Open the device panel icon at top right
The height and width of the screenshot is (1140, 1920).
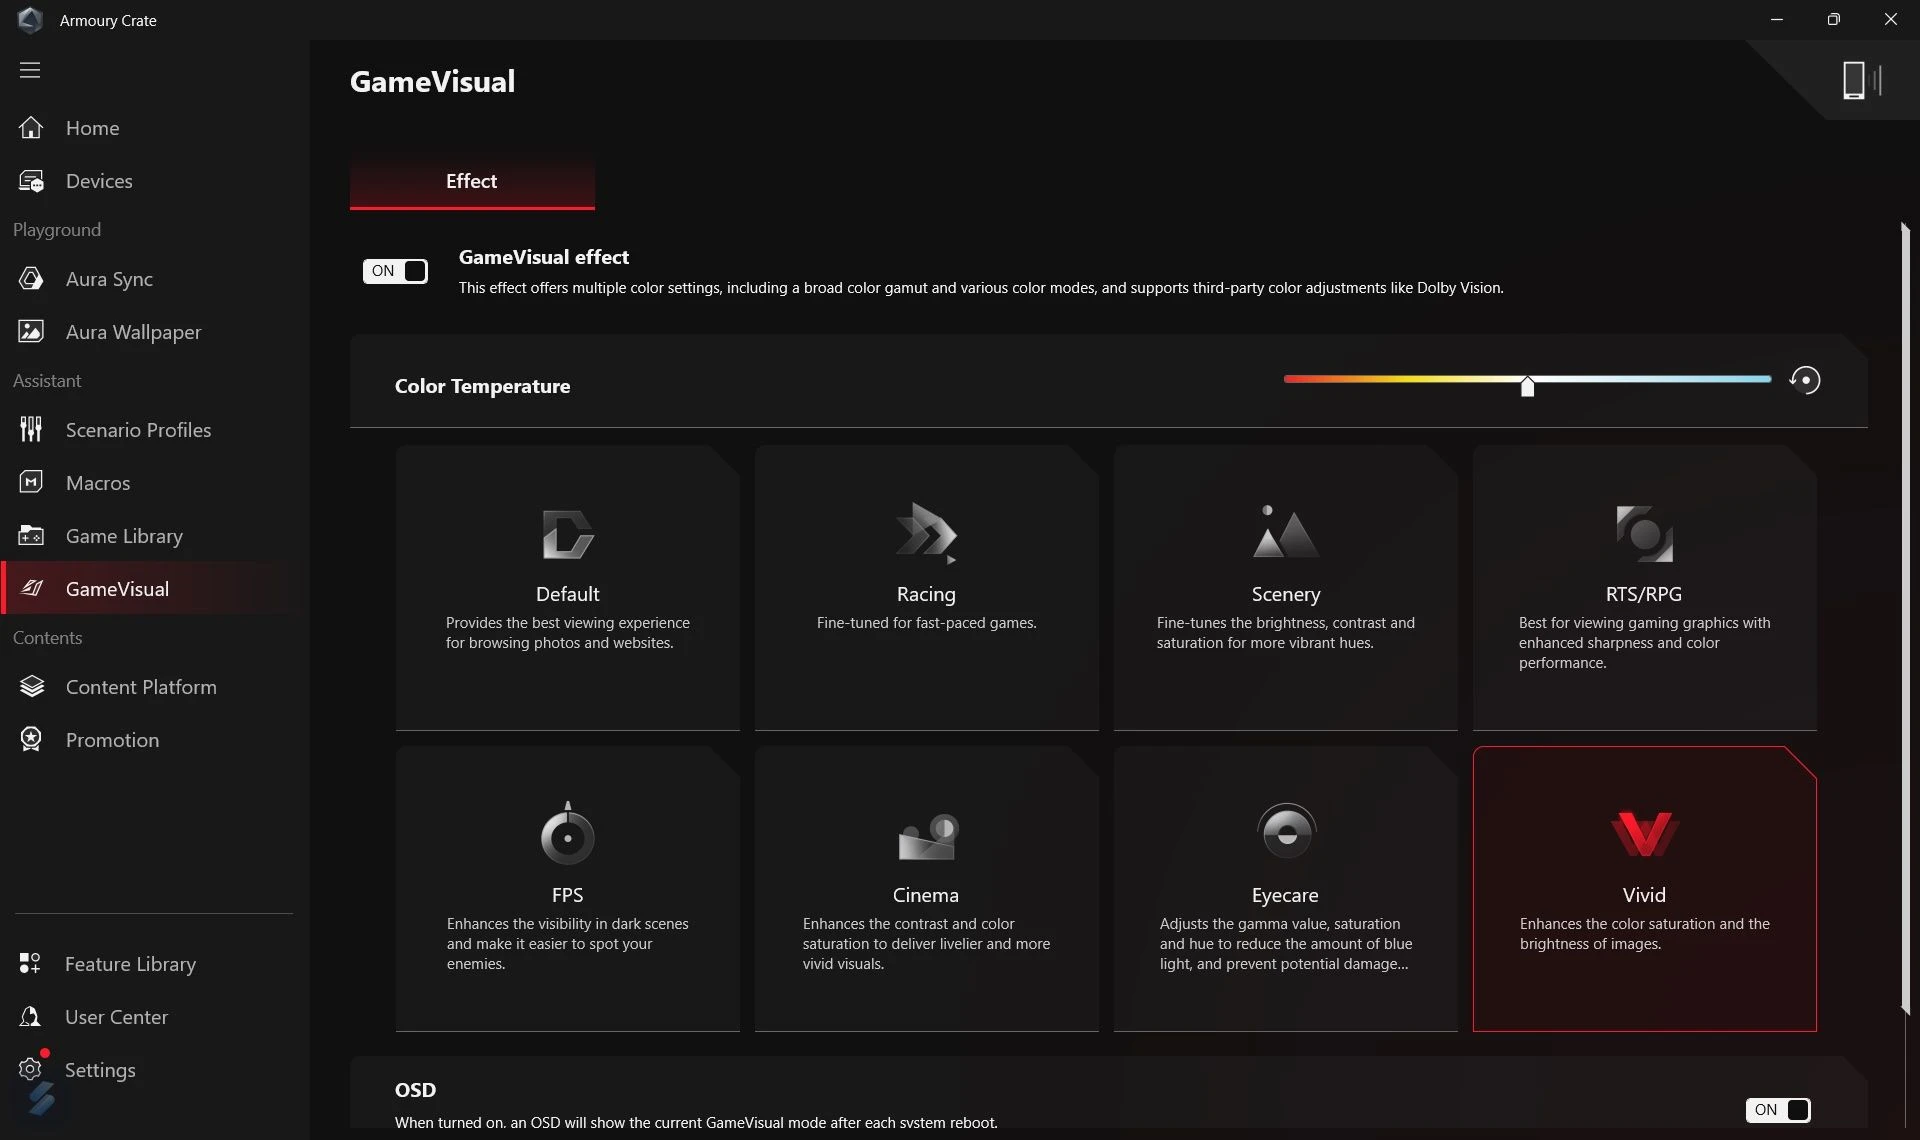(x=1861, y=80)
